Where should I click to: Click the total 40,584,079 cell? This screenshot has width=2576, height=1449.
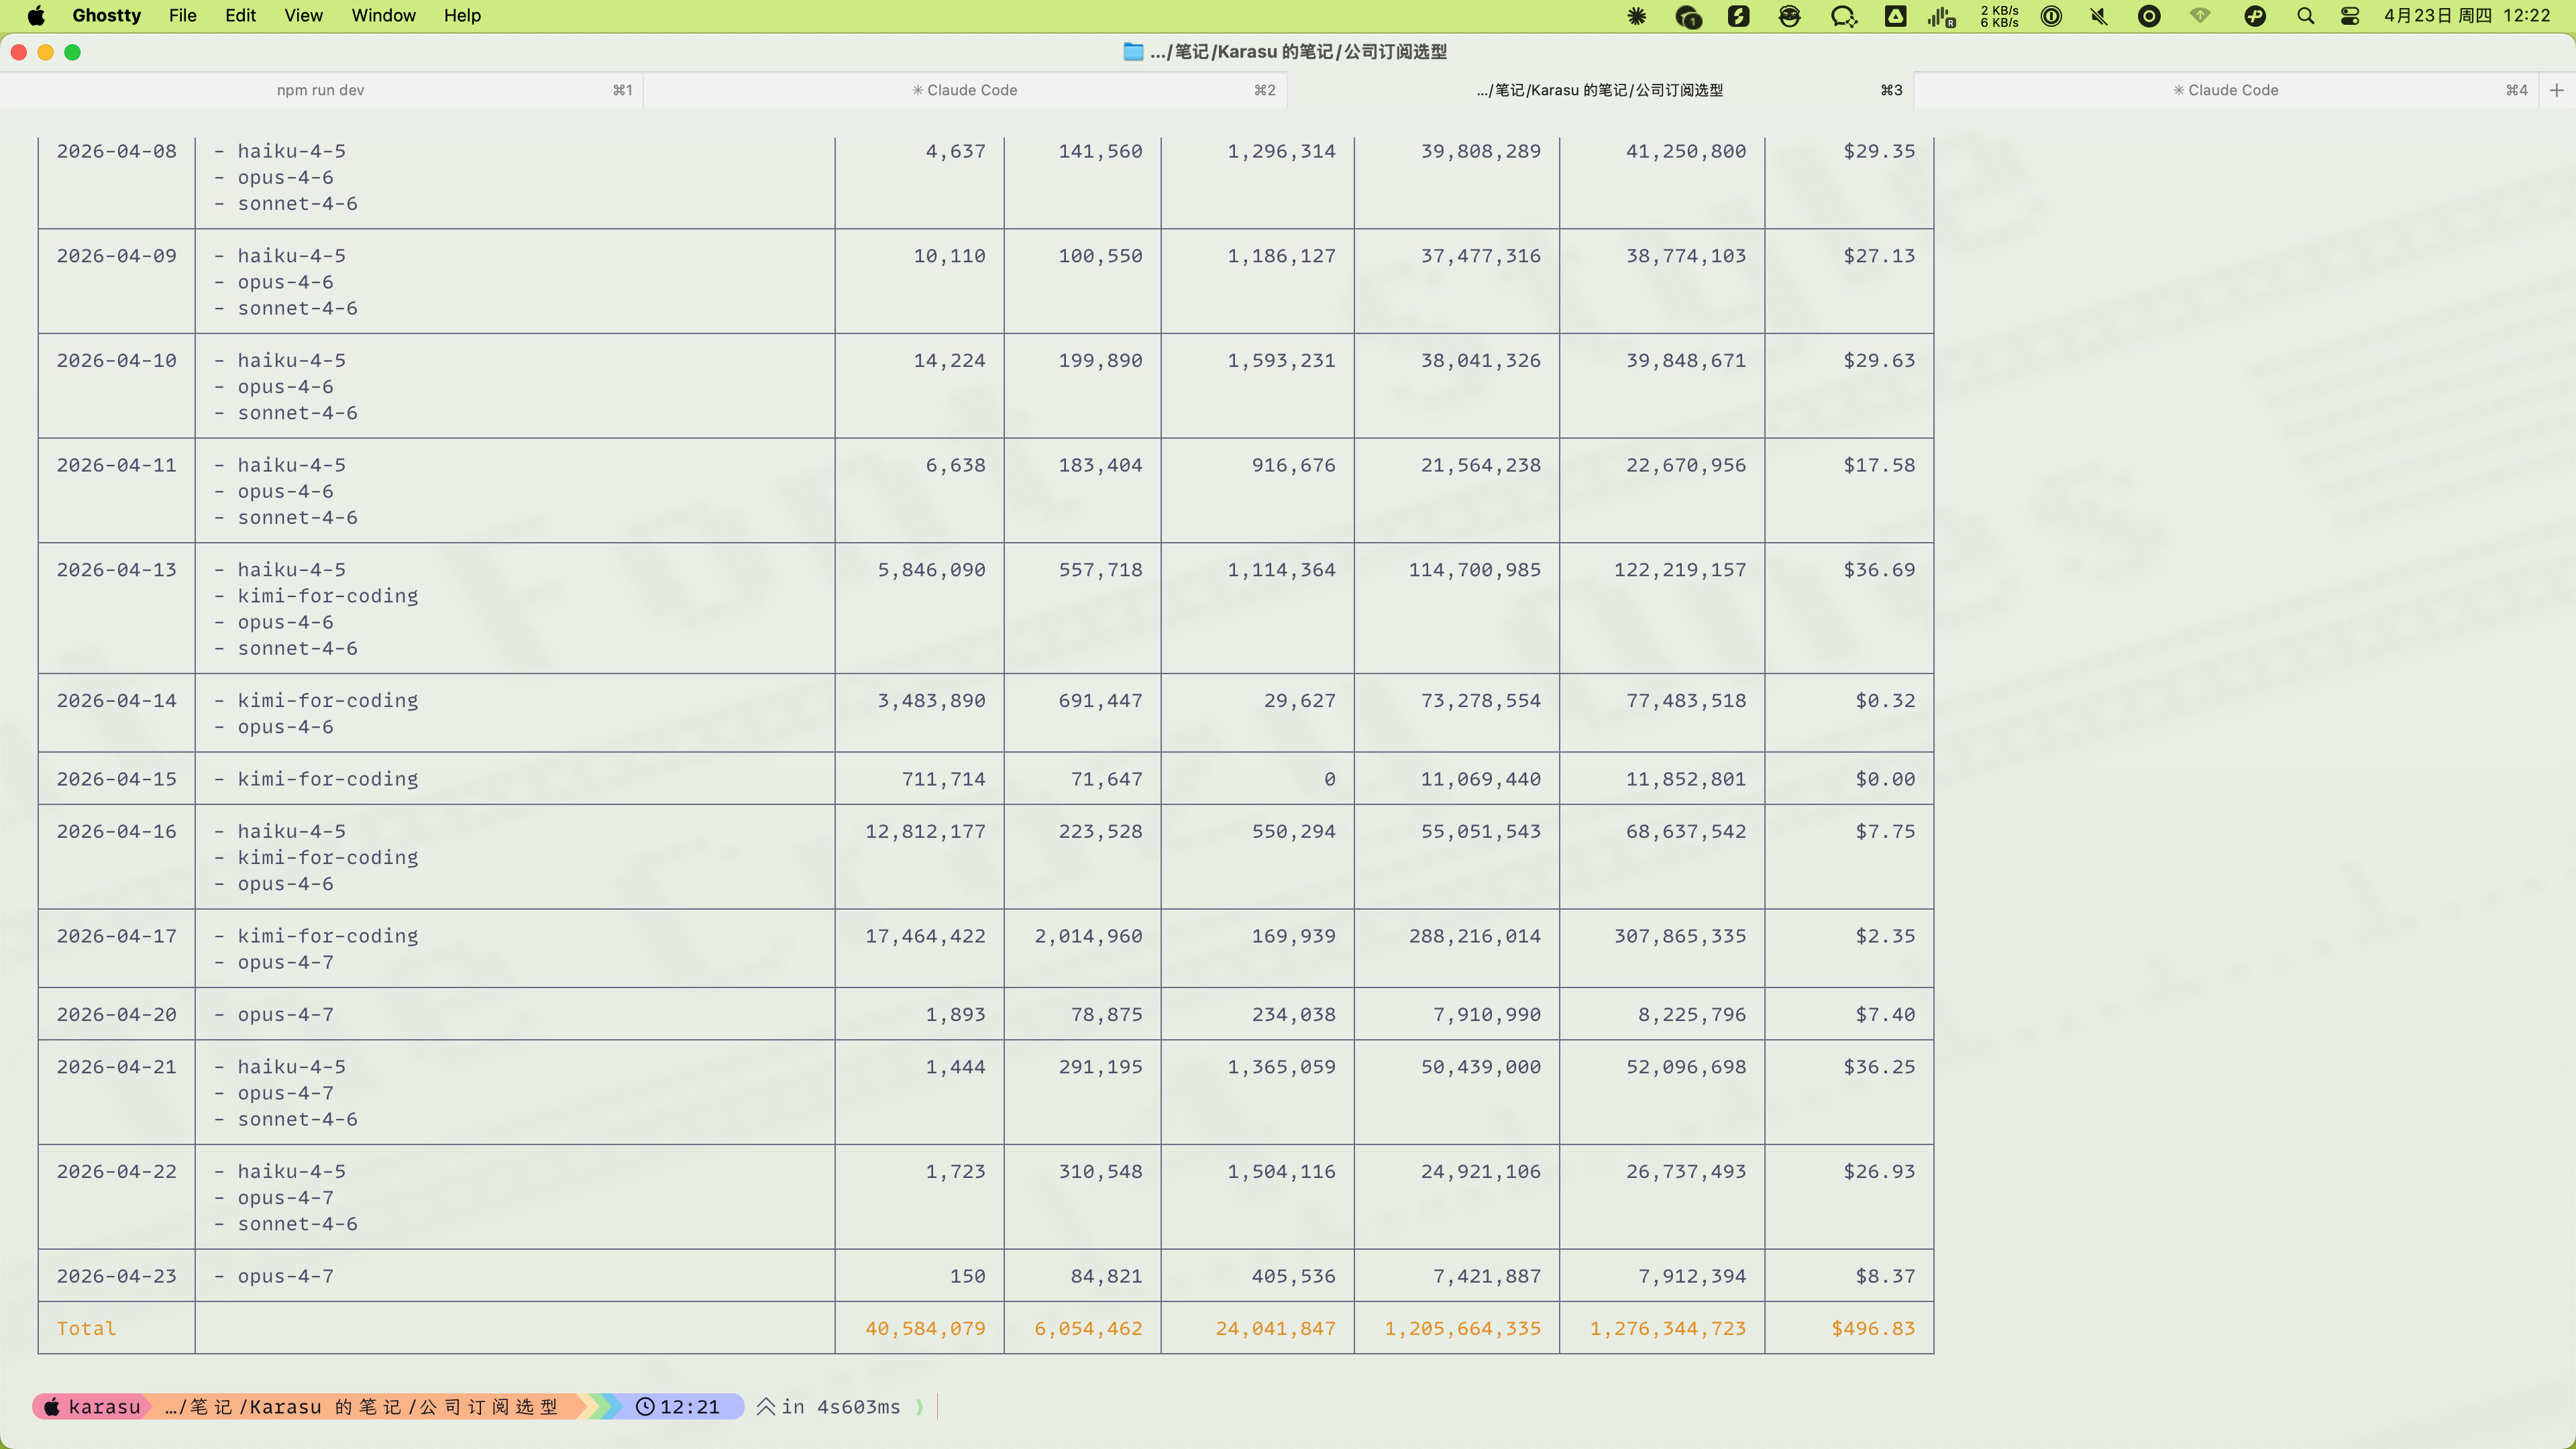[x=925, y=1329]
